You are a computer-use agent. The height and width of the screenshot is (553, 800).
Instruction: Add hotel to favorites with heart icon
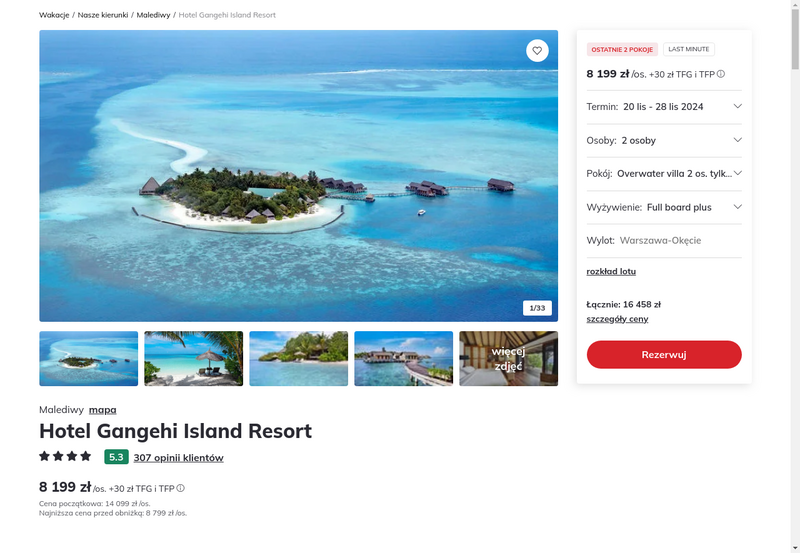537,51
